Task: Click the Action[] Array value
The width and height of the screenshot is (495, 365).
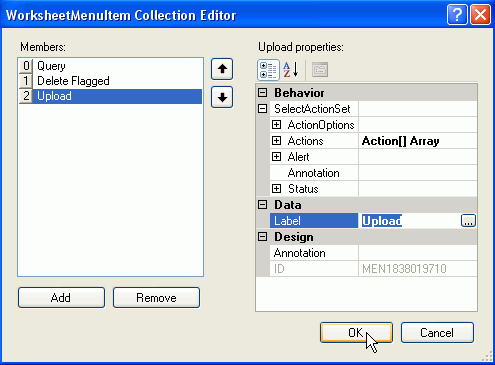Action: click(400, 141)
